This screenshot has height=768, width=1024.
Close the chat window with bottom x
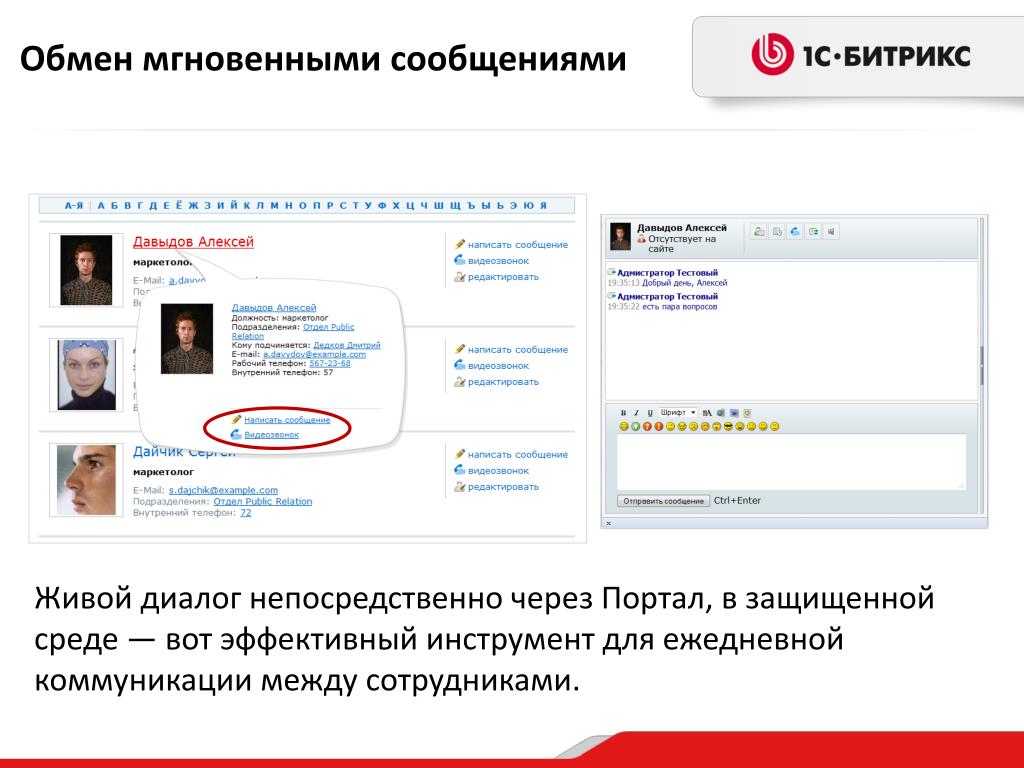[609, 523]
